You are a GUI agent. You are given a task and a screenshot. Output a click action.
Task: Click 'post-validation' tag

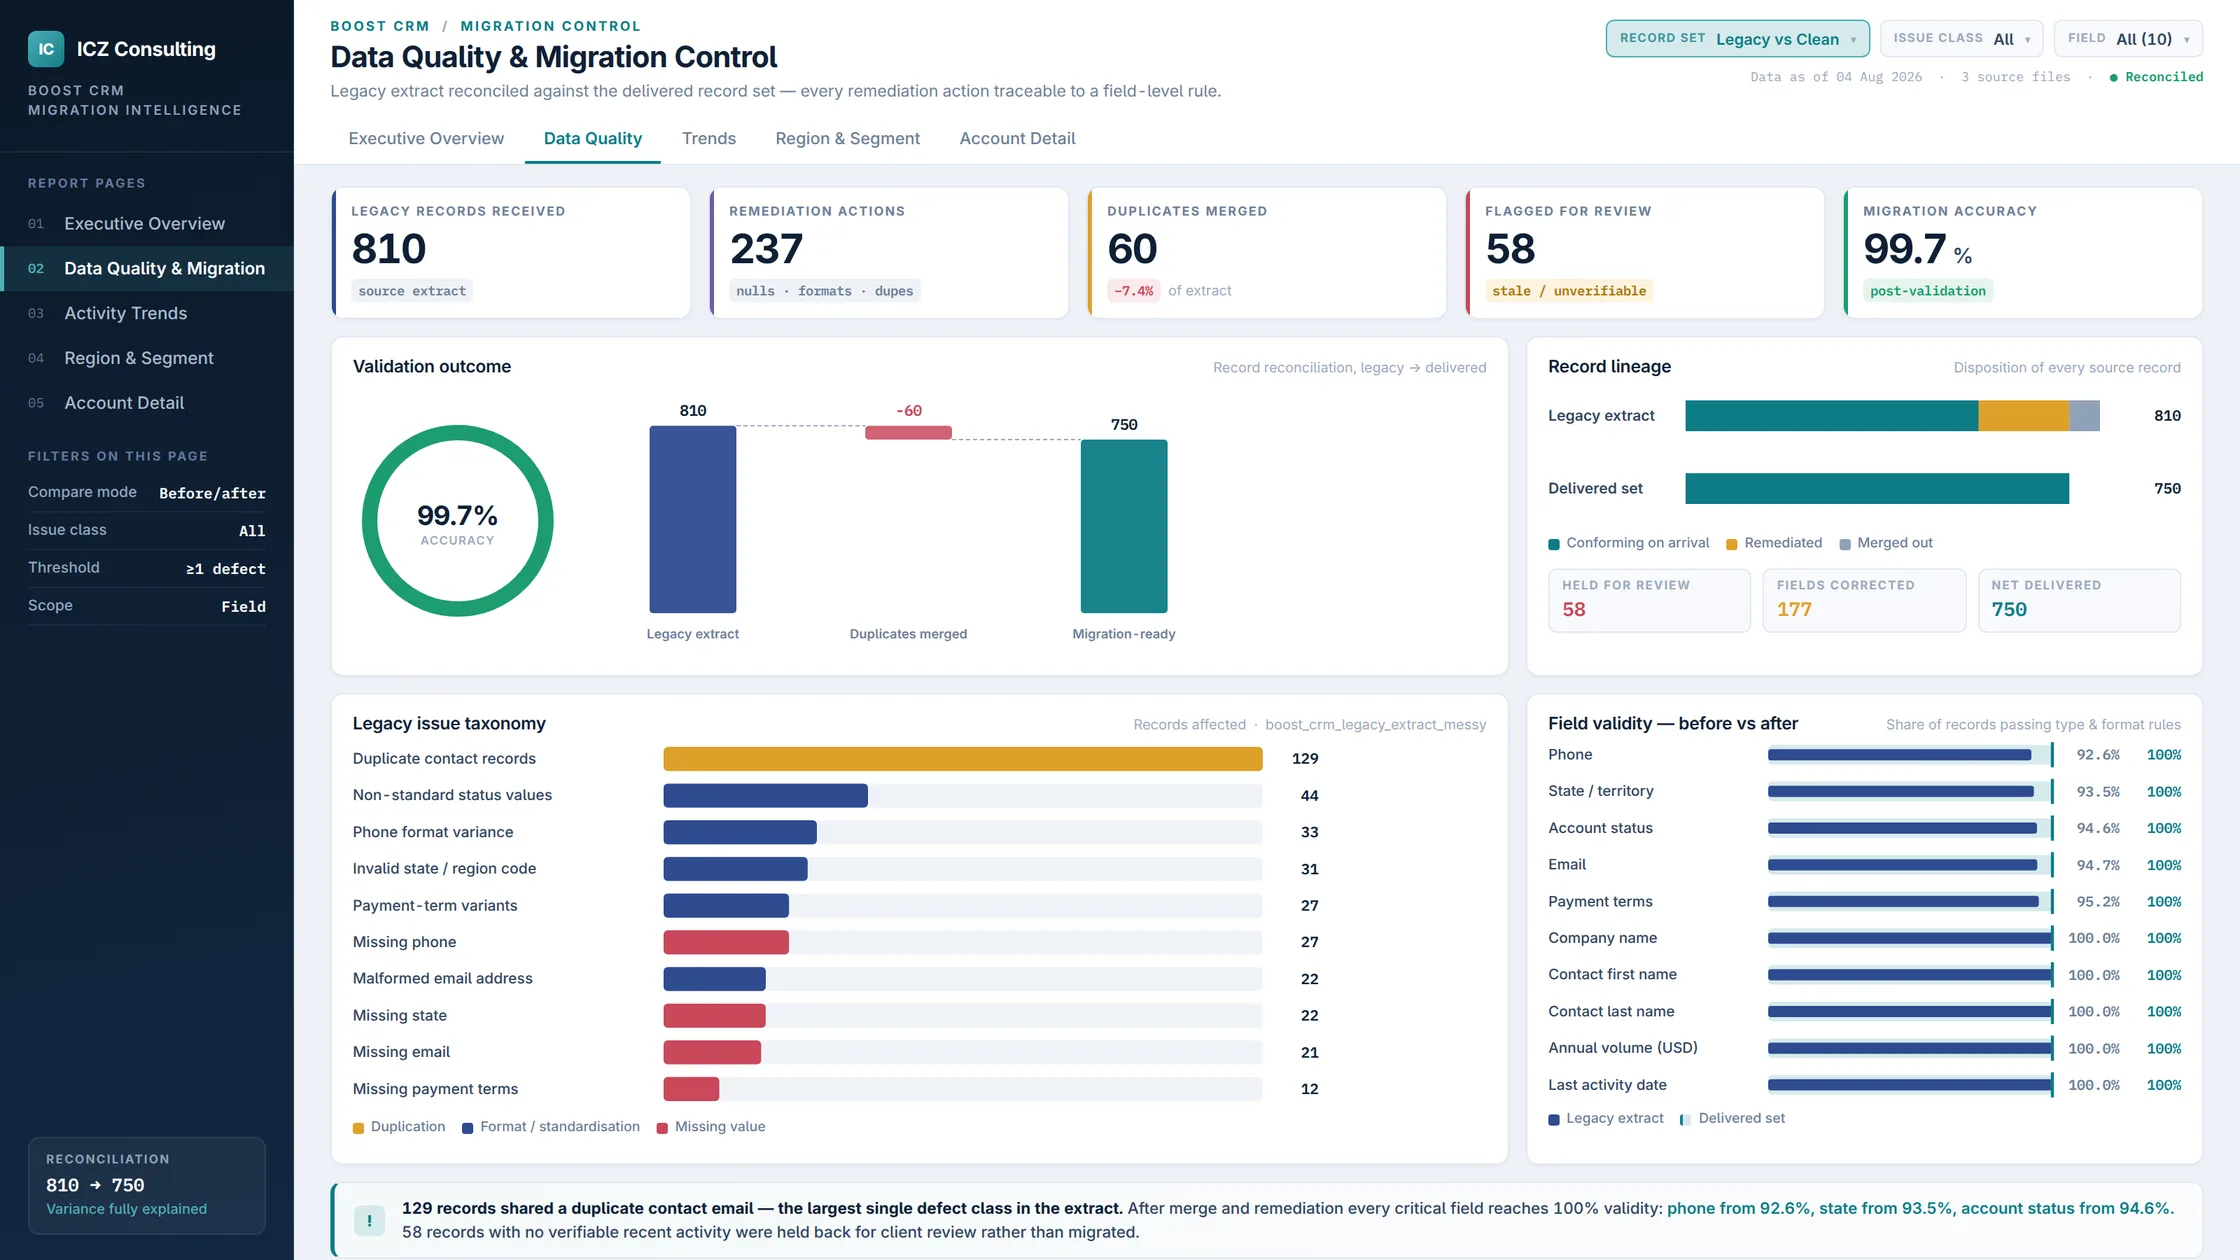(1927, 291)
